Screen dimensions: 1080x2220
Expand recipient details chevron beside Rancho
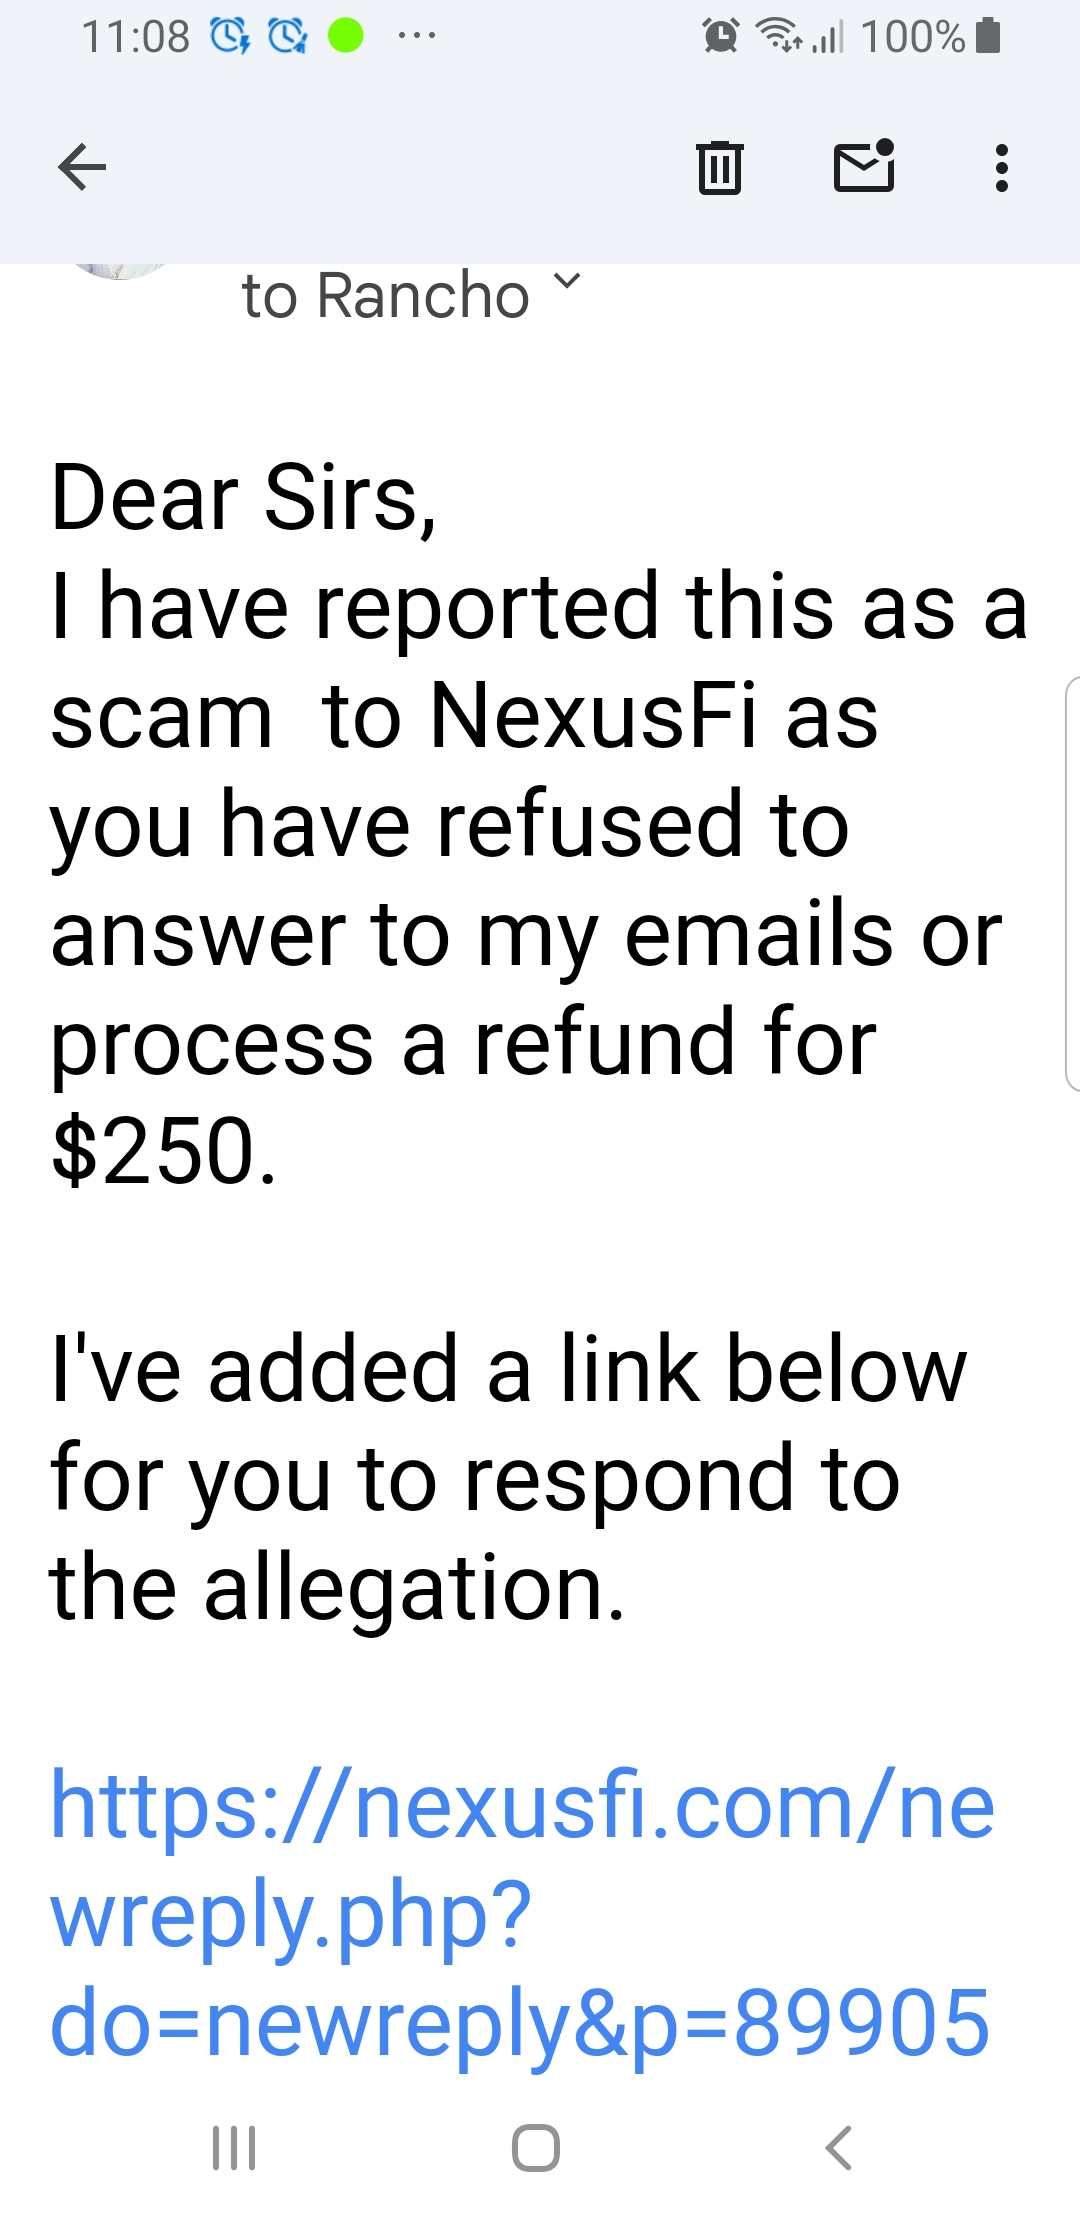567,282
